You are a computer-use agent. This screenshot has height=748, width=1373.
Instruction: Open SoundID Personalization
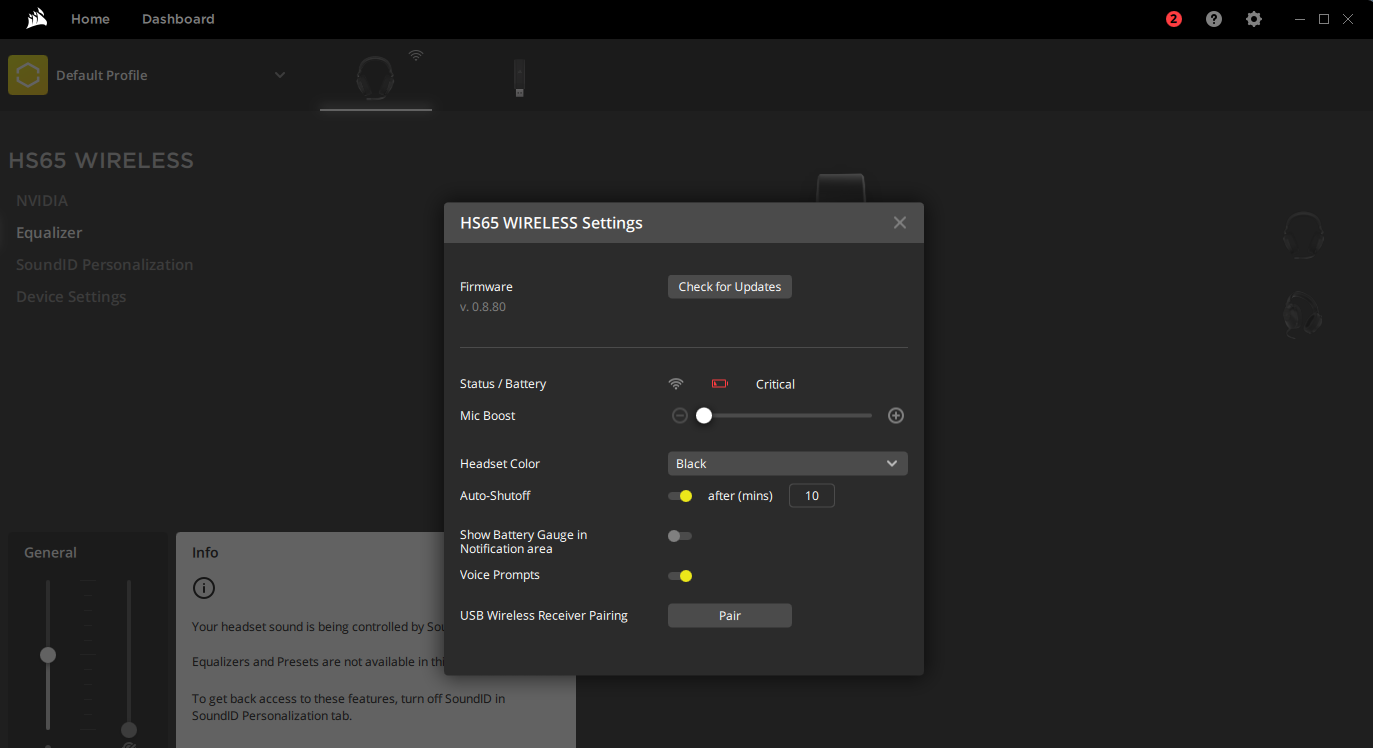[x=105, y=264]
